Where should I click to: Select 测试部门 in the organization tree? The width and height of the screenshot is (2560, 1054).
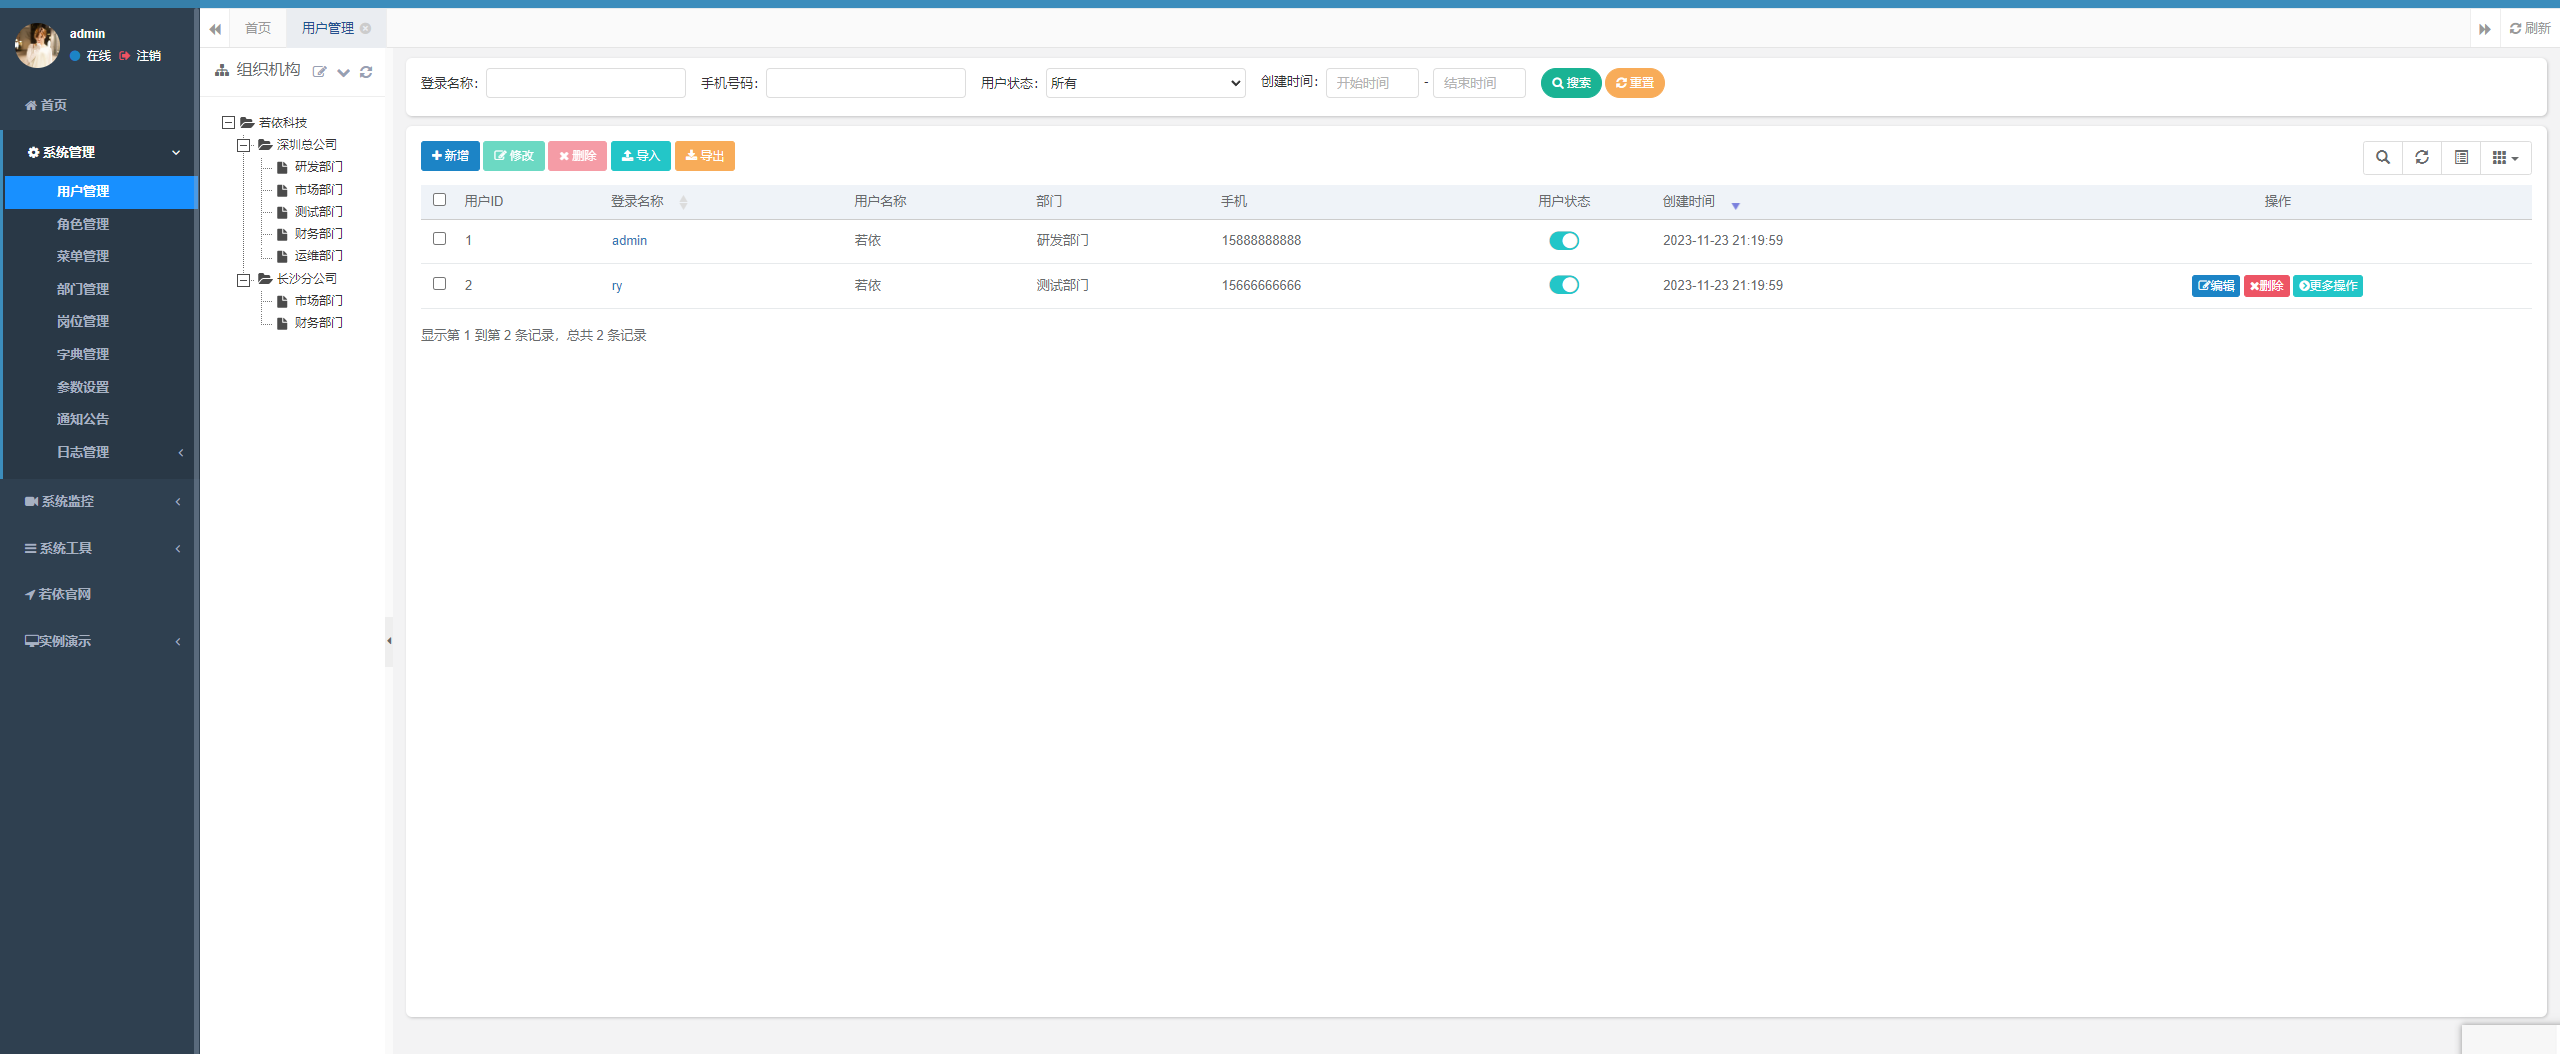tap(318, 212)
